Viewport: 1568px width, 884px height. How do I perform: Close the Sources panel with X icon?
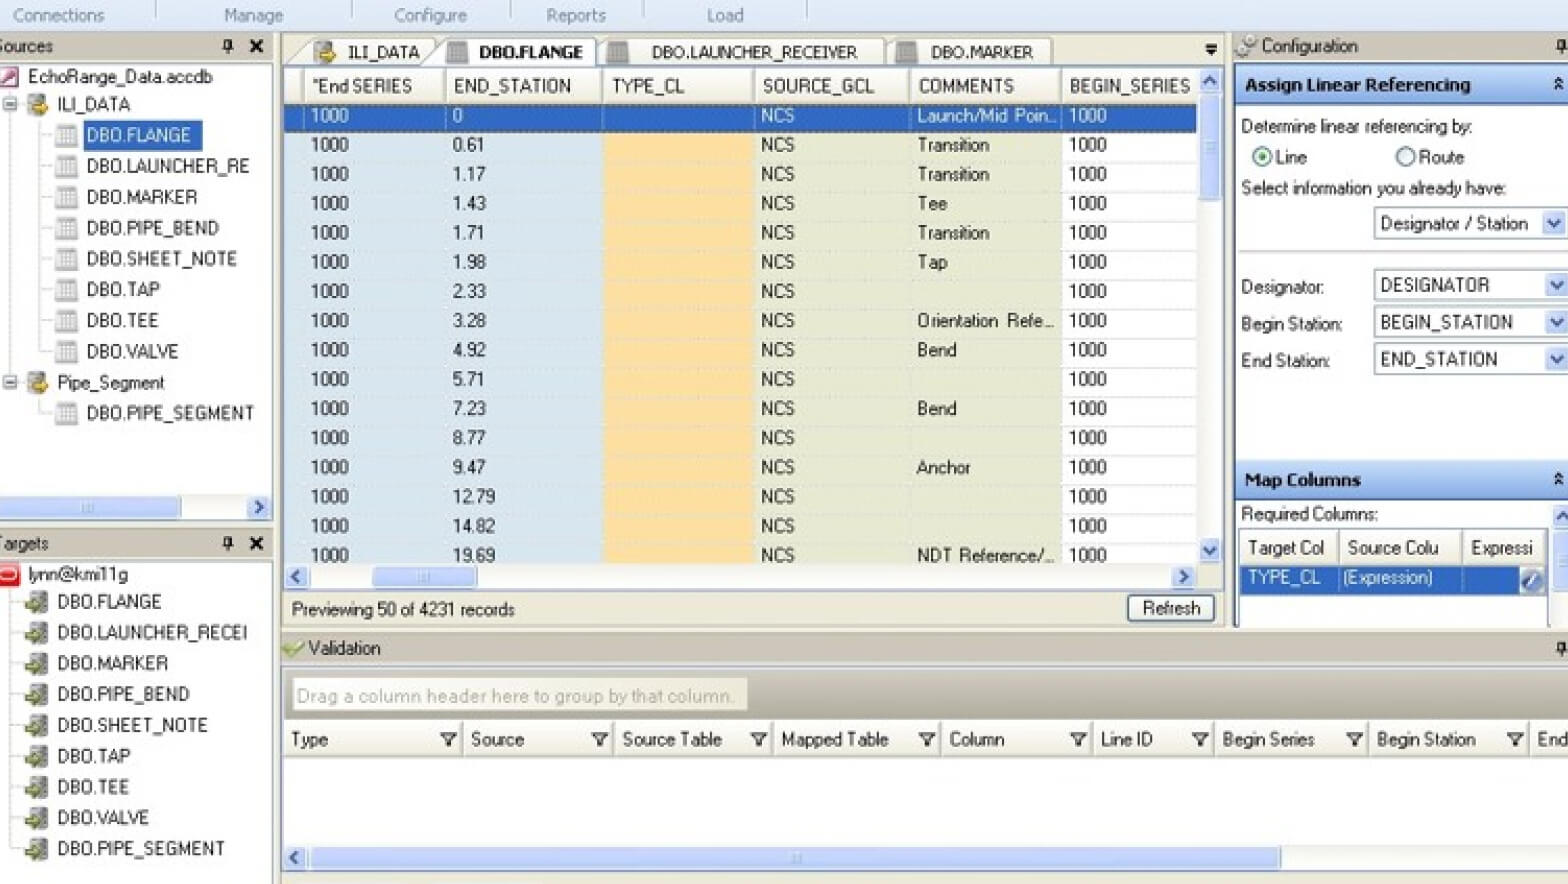click(256, 46)
